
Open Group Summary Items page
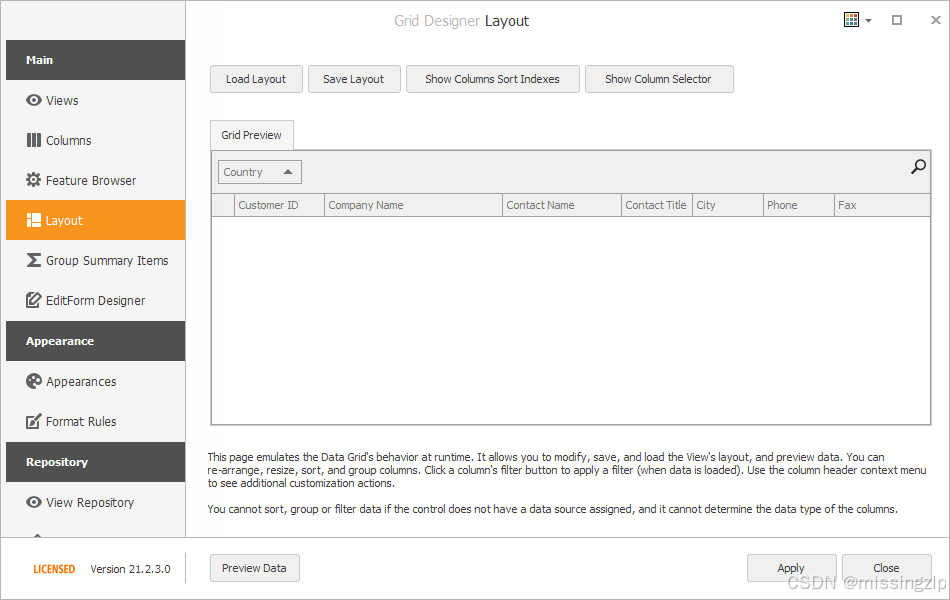coord(96,260)
